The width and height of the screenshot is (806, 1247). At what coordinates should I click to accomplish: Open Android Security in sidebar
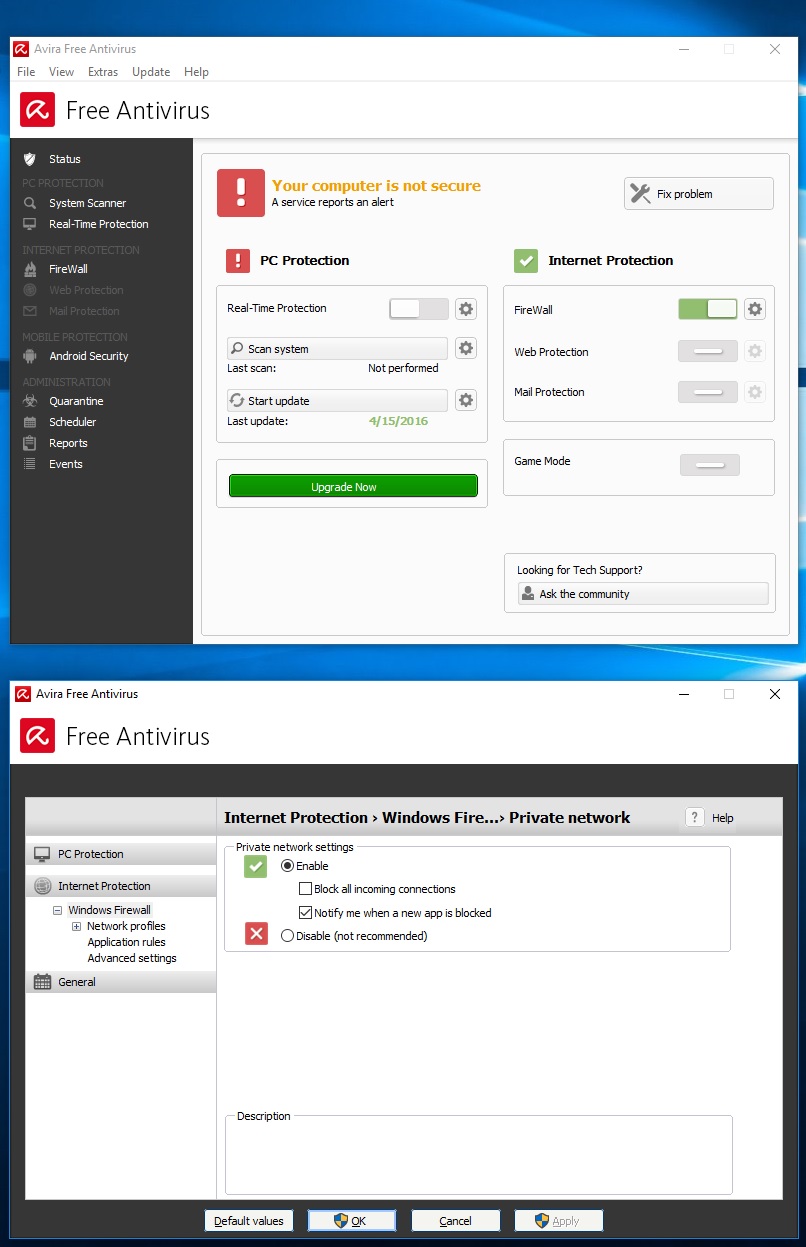(x=88, y=356)
